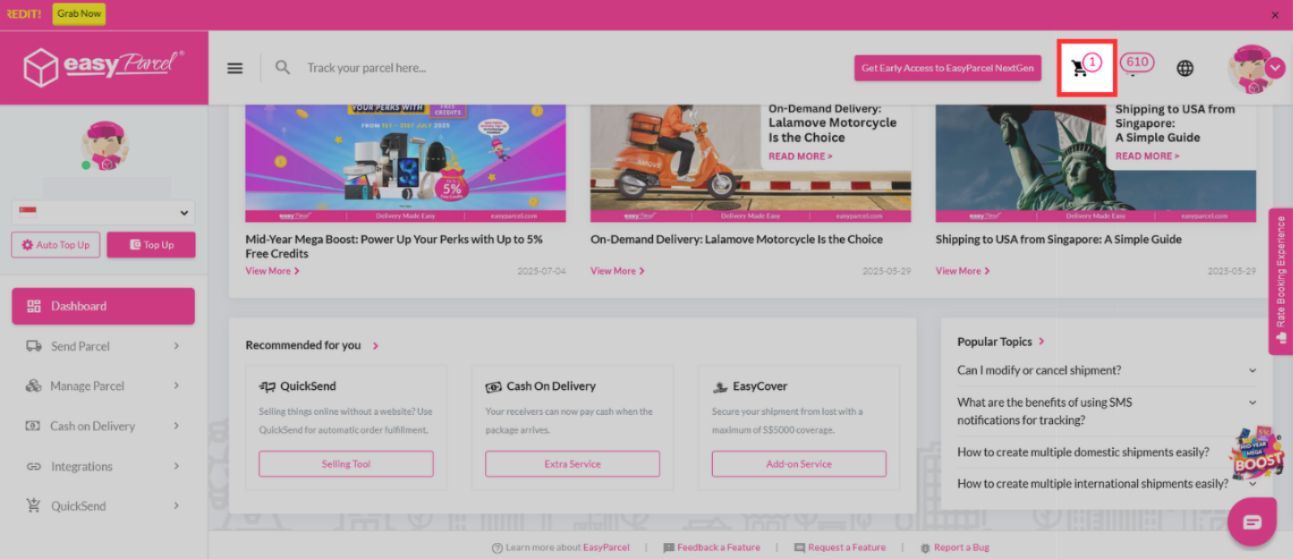The height and width of the screenshot is (559, 1293).
Task: Click the Auto Top Up button
Action: pyautogui.click(x=56, y=245)
